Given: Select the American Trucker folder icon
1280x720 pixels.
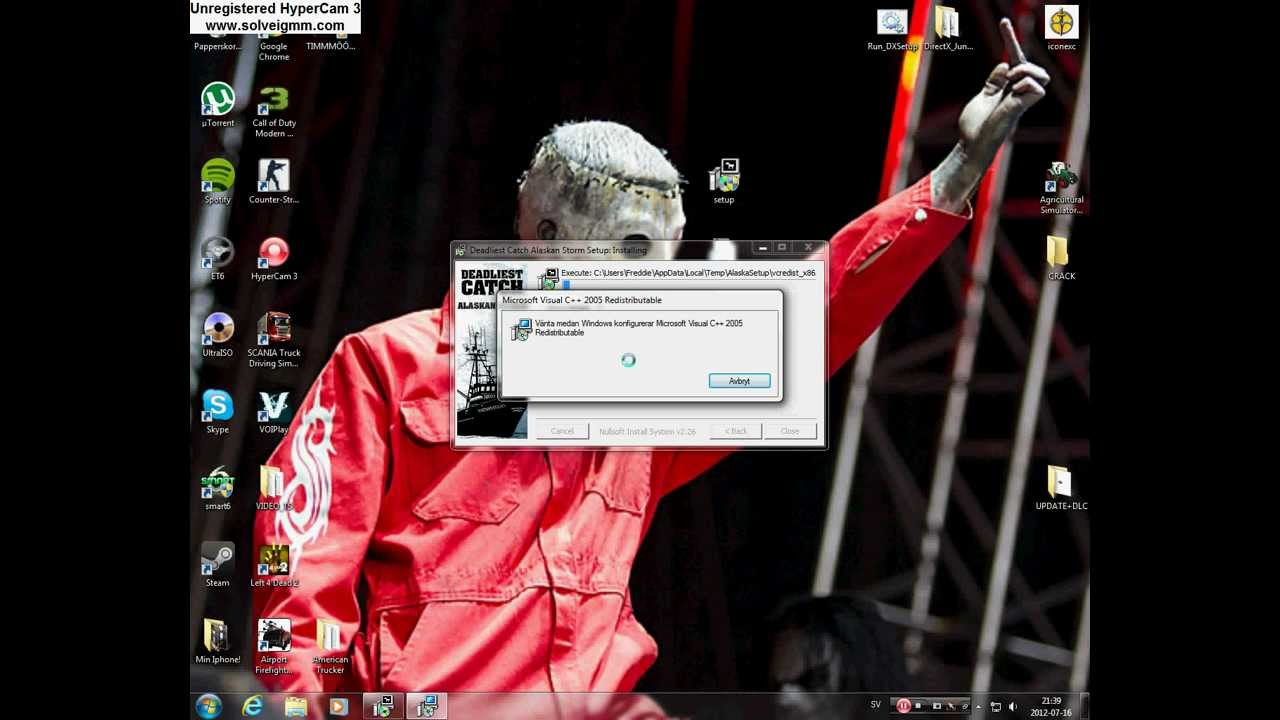Looking at the screenshot, I should click(330, 647).
